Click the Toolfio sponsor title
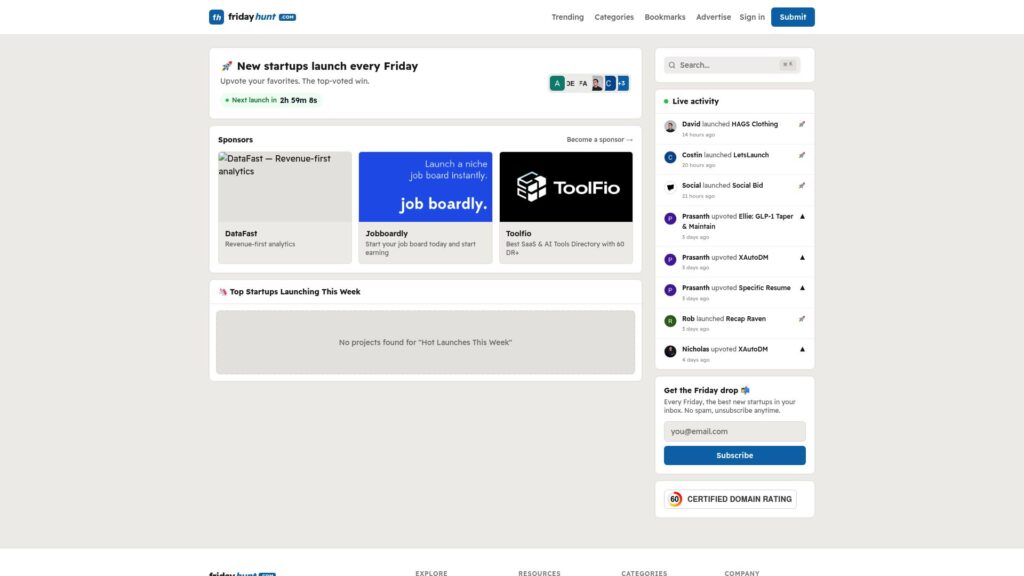Viewport: 1024px width, 576px height. tap(519, 233)
